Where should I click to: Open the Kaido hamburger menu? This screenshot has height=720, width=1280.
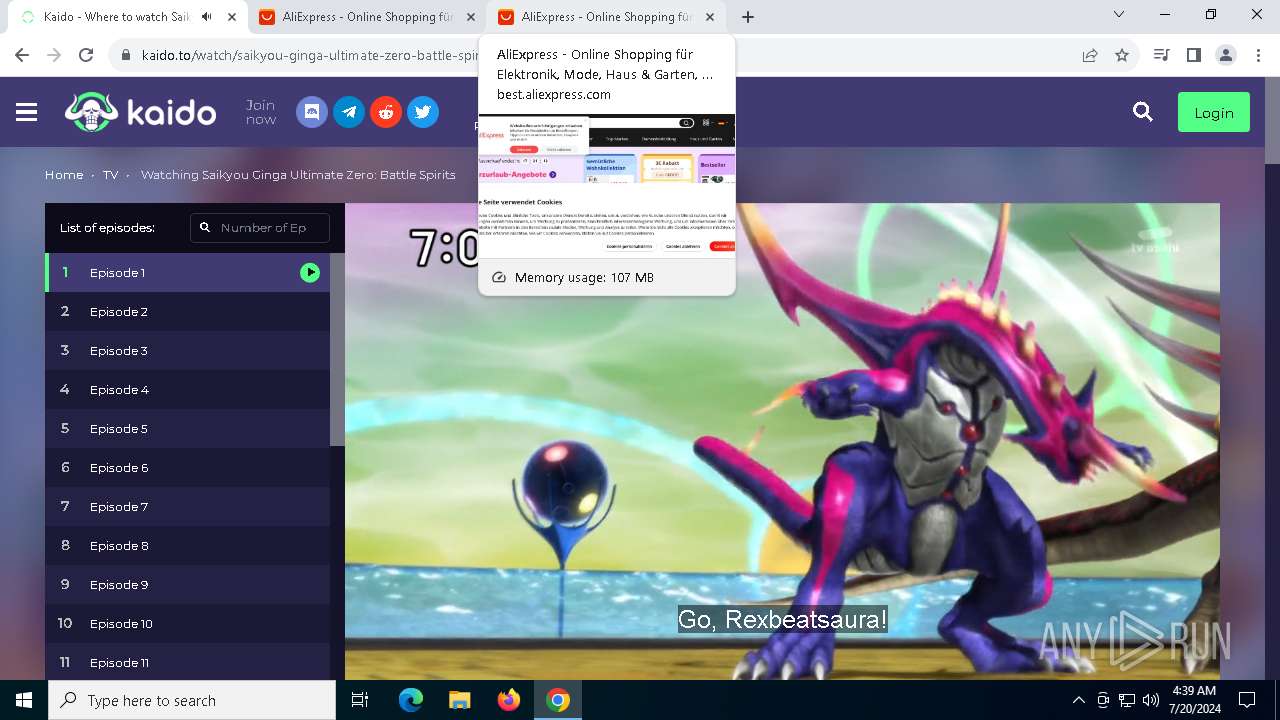[27, 113]
